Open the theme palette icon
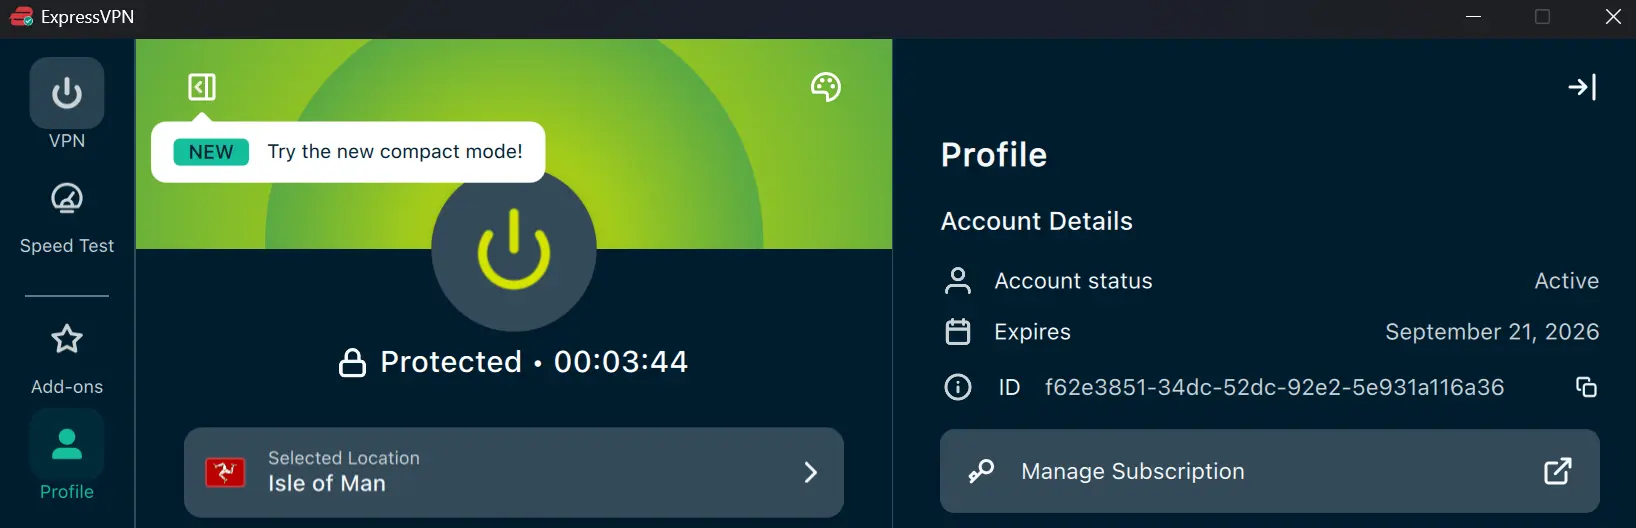1636x528 pixels. [x=826, y=87]
